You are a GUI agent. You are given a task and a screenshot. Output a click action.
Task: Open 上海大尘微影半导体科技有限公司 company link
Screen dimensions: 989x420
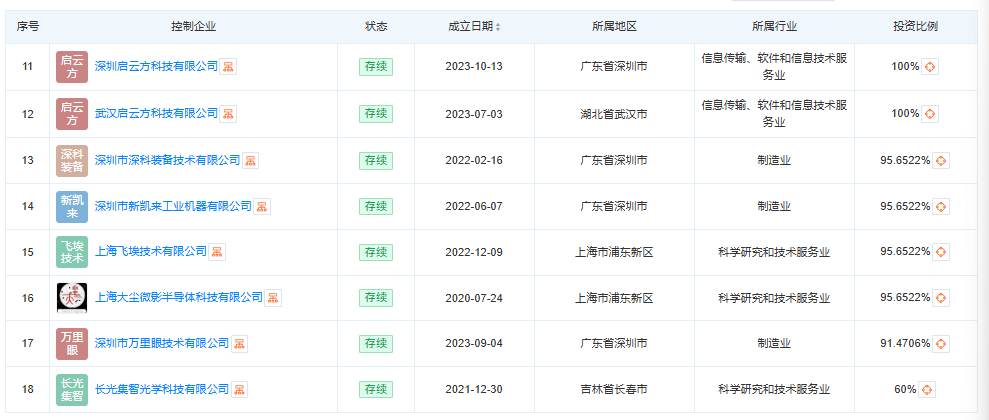click(178, 298)
